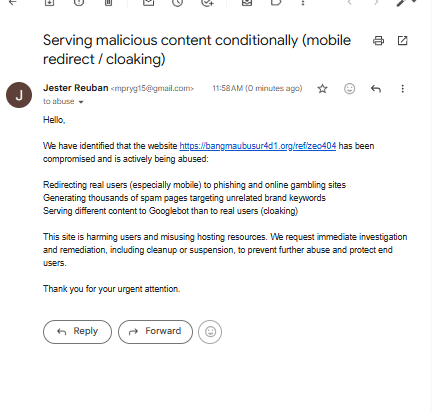Go back to inbox with arrow

[12, 3]
